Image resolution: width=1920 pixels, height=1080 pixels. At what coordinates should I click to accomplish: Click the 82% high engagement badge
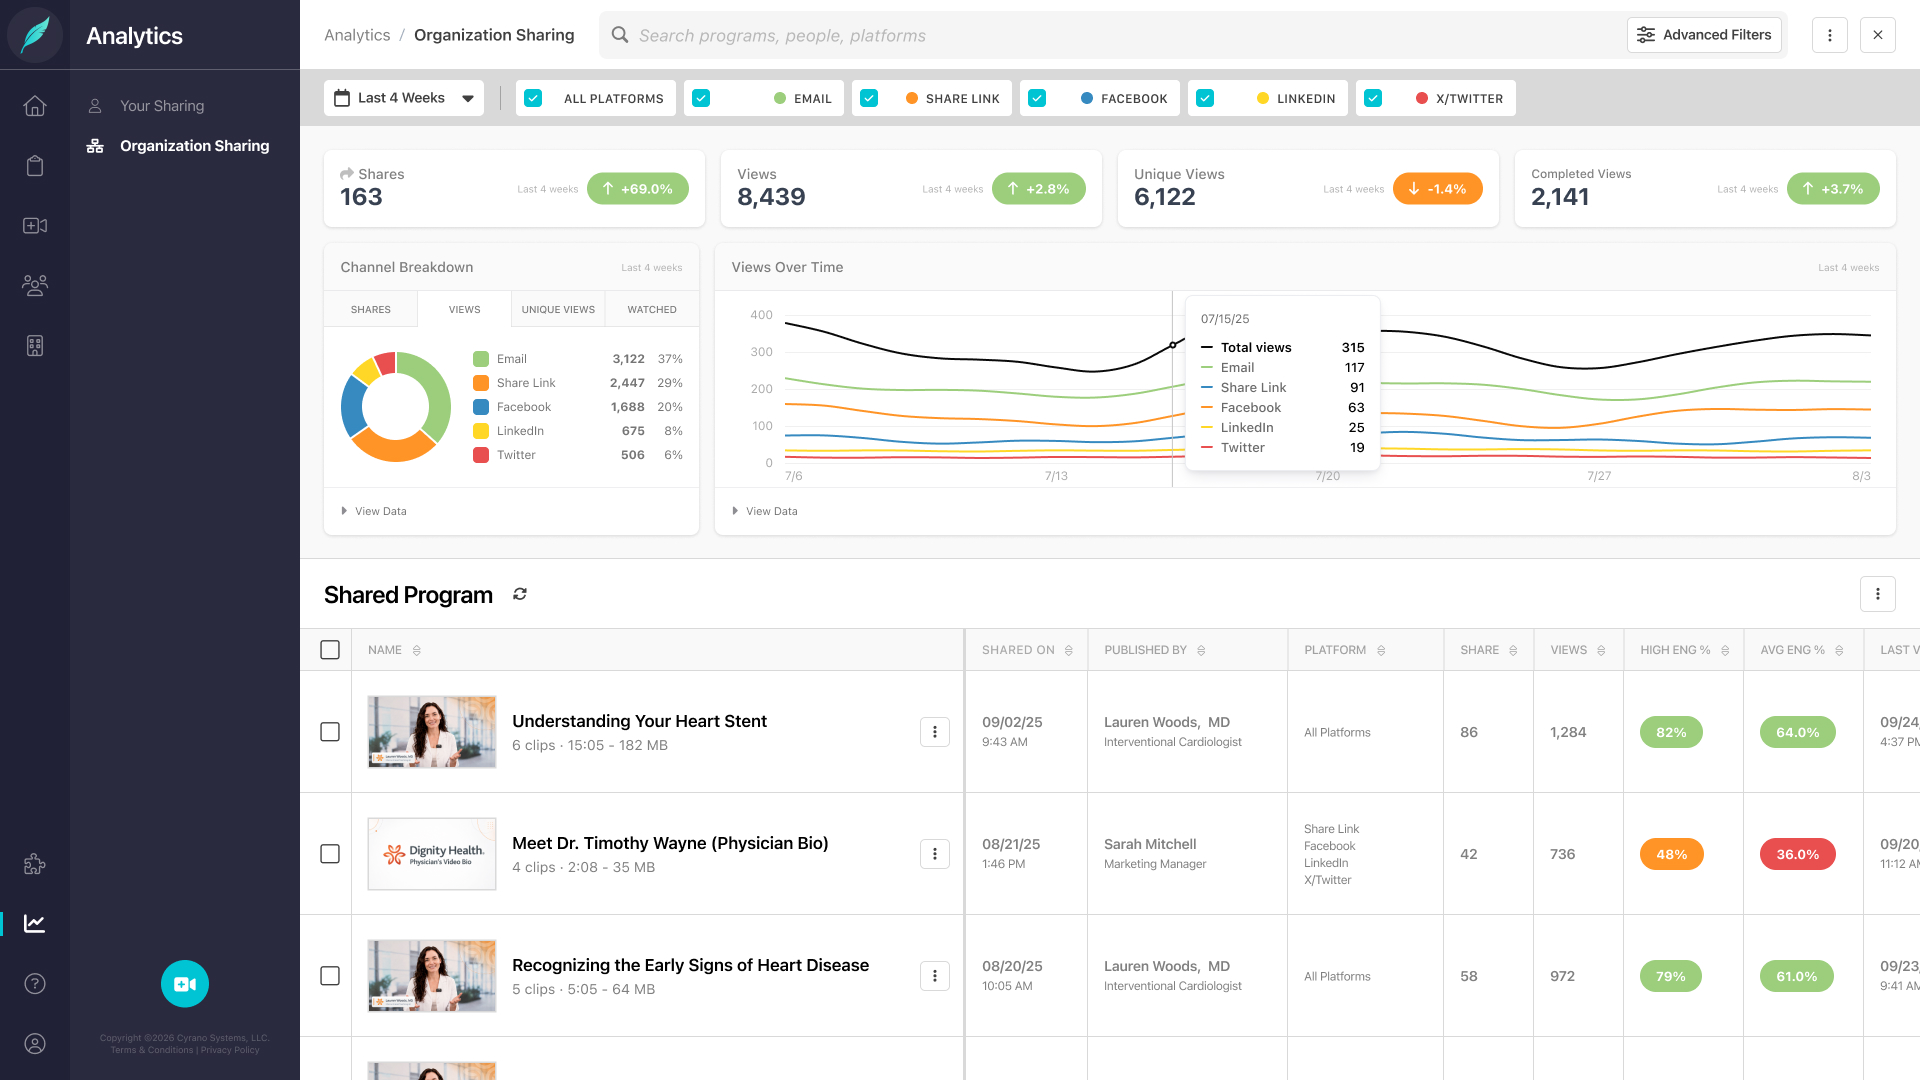1671,732
